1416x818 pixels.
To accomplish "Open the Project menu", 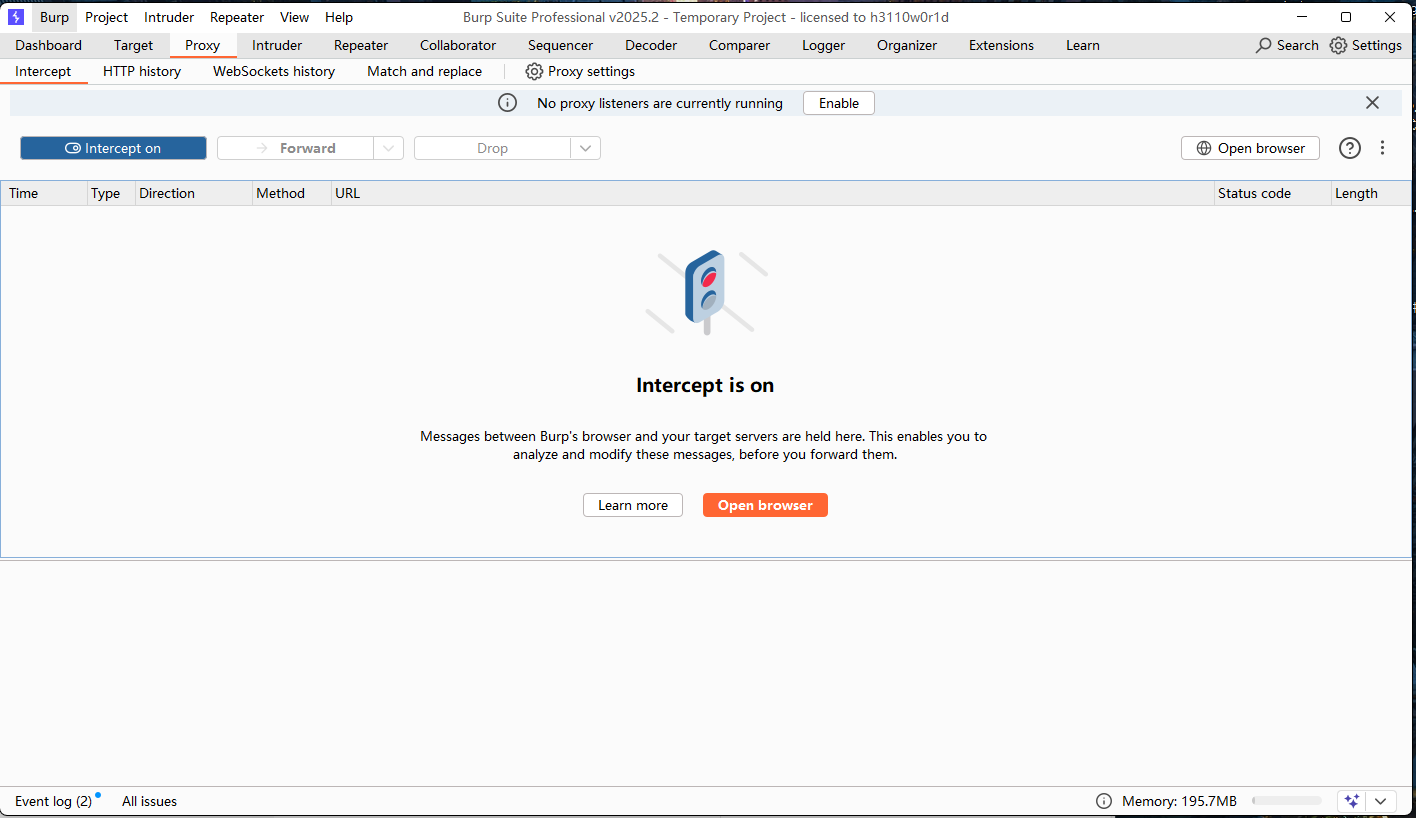I will click(x=107, y=17).
